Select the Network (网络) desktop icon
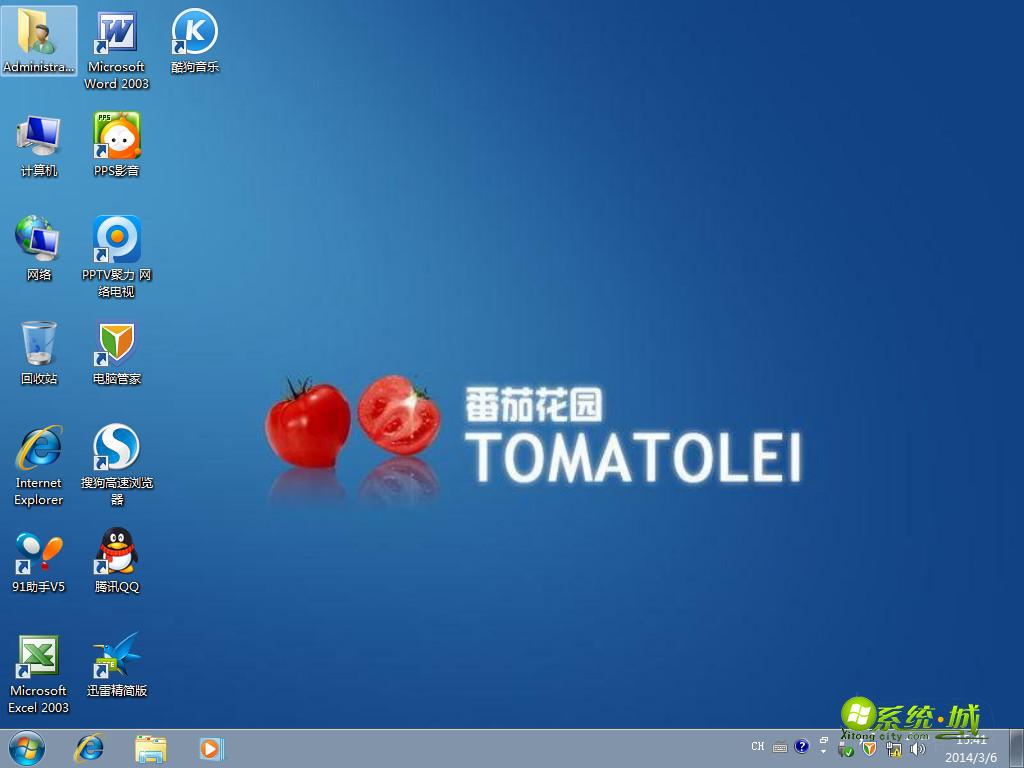This screenshot has height=768, width=1024. point(39,240)
